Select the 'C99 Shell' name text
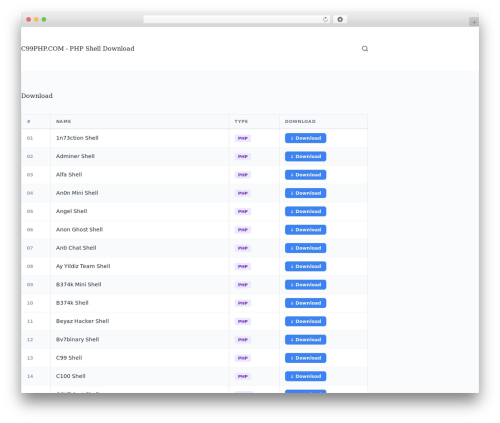 click(x=69, y=358)
